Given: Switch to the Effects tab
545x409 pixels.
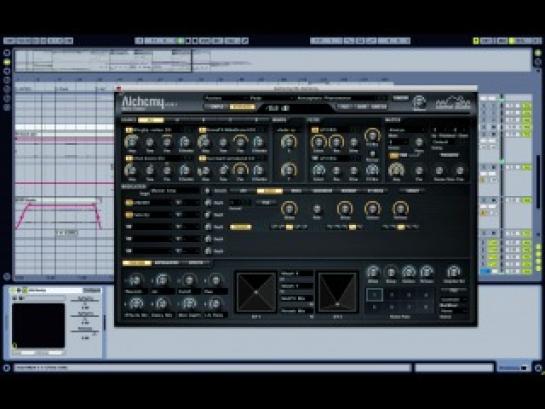Looking at the screenshot, I should click(196, 263).
